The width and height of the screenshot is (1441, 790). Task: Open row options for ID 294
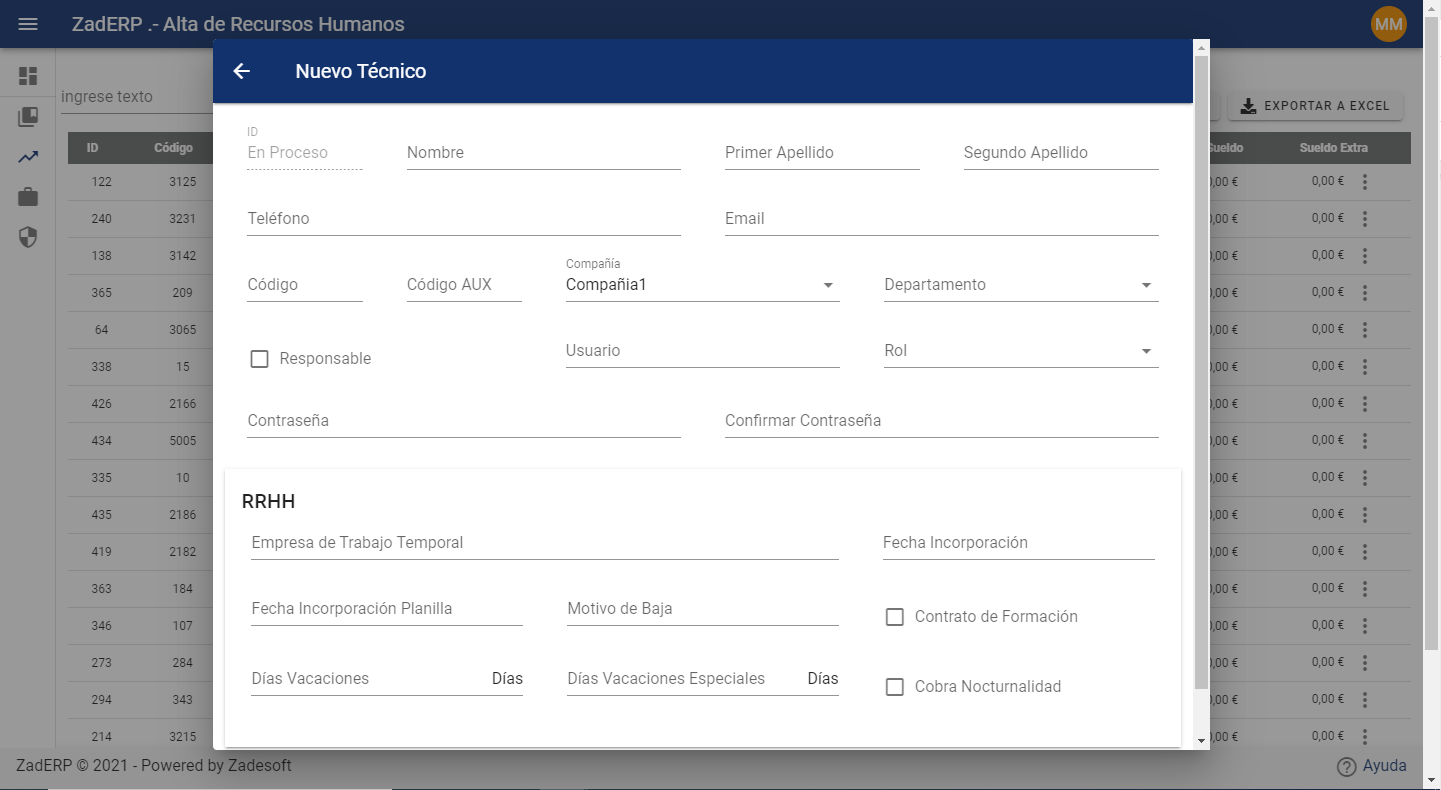(x=1365, y=700)
